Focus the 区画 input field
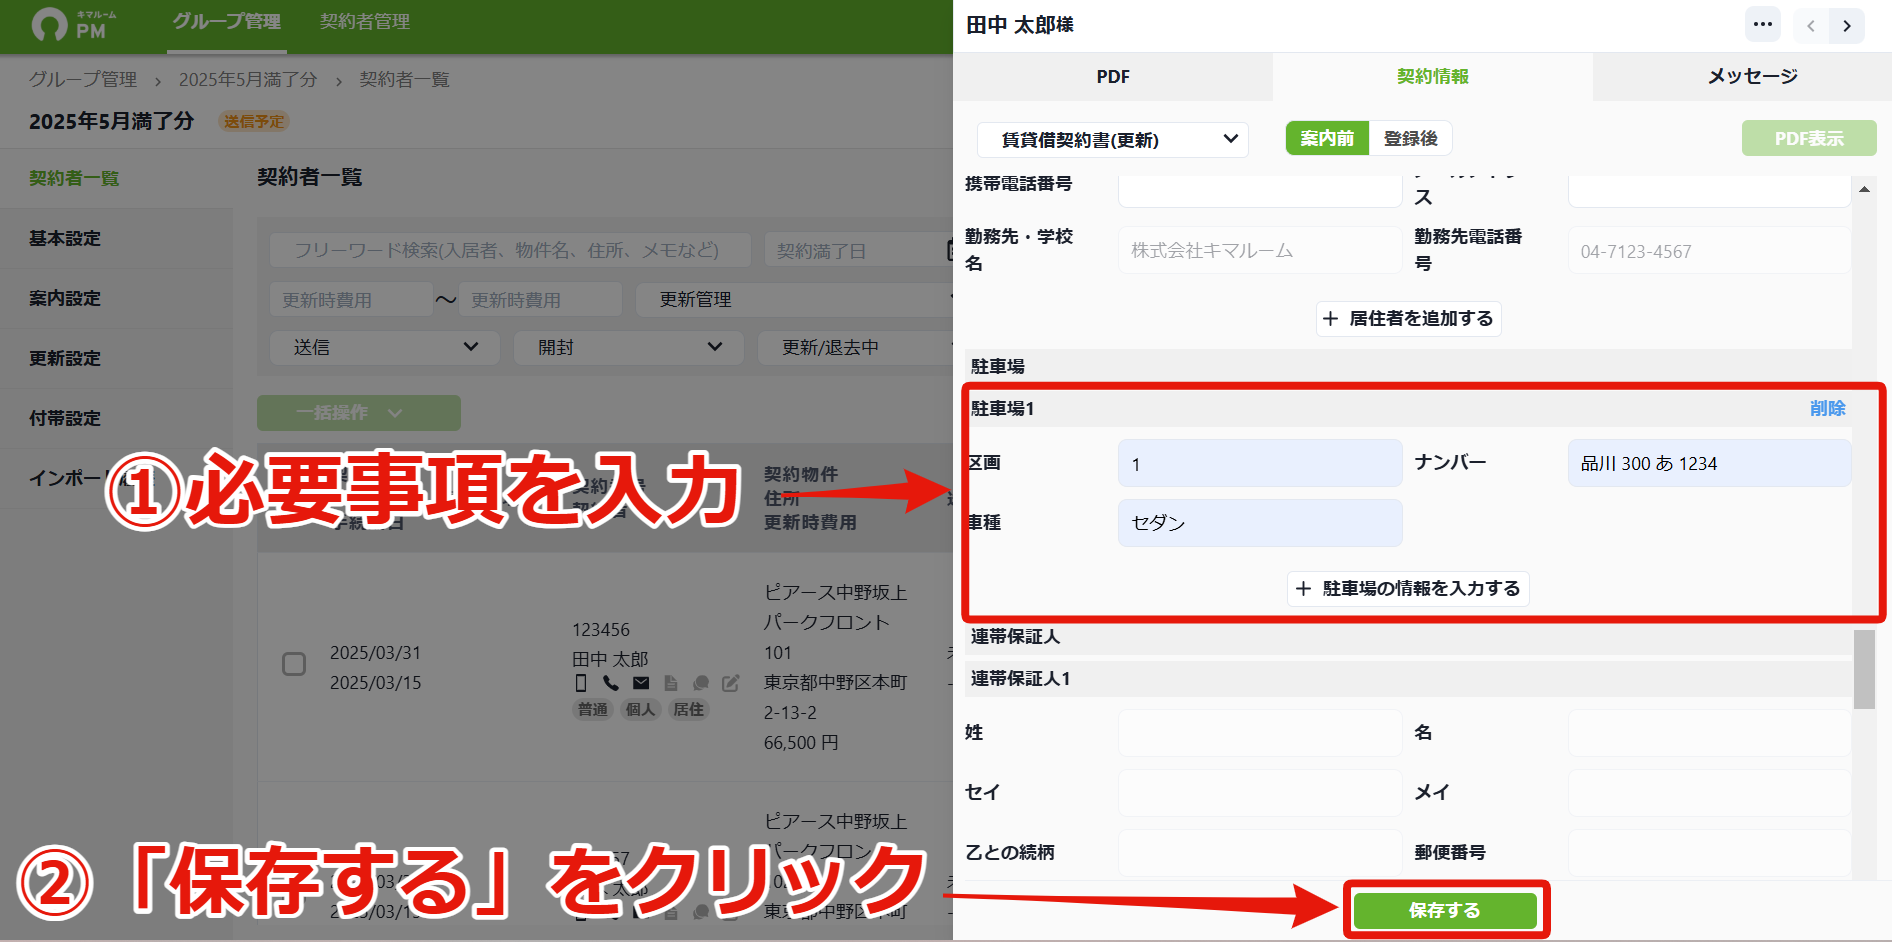Screen dimensions: 1892x942 pos(1260,463)
